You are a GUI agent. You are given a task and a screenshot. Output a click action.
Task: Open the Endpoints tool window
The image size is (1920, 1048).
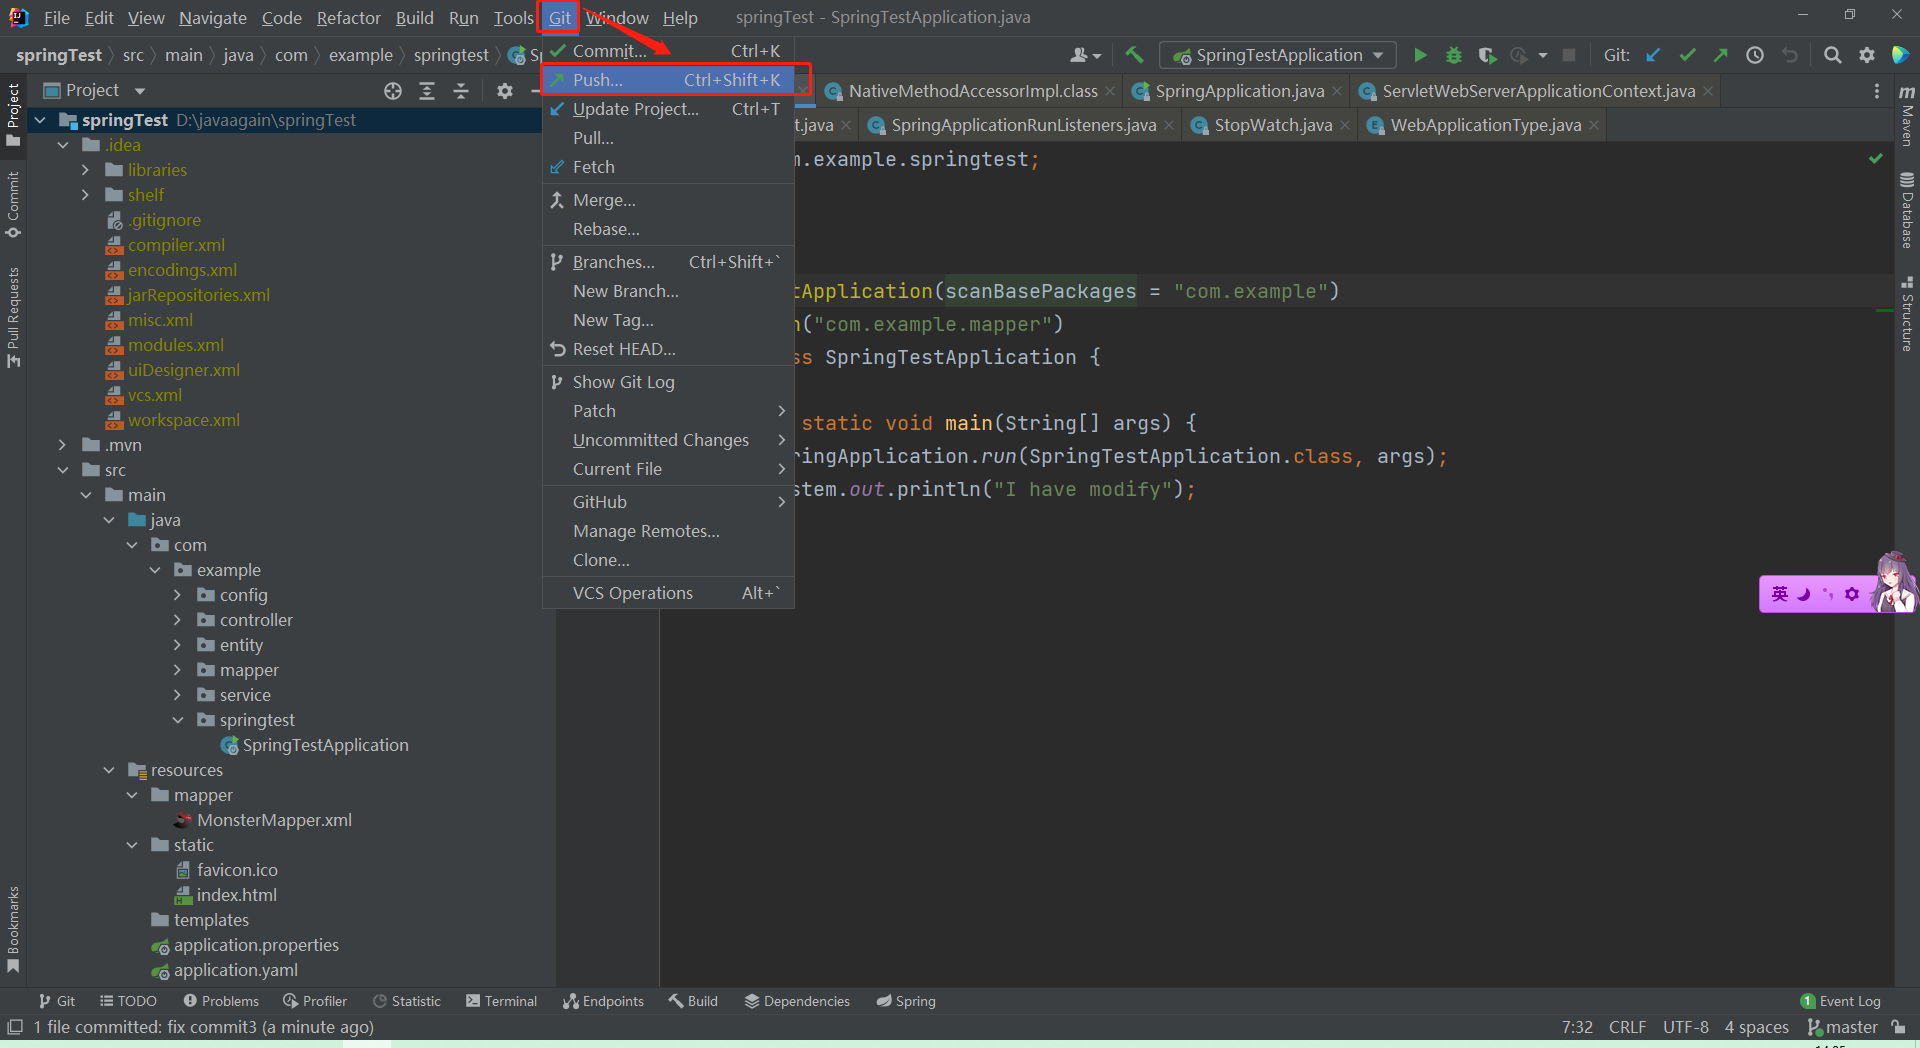pos(603,1001)
